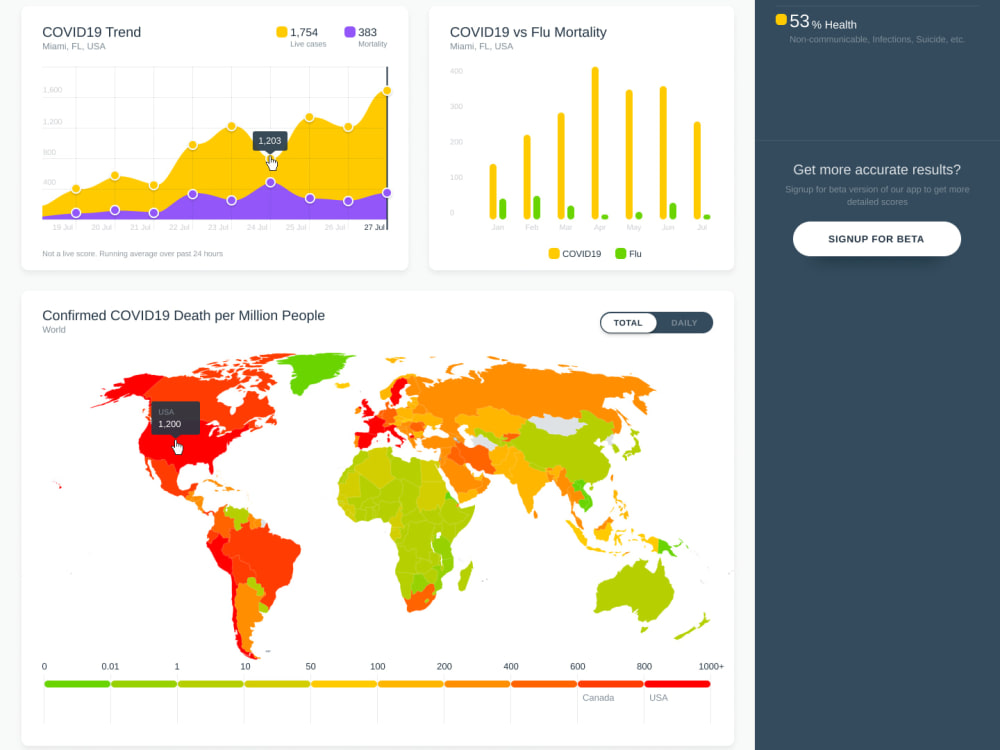Click the 21 Jul live cases point
Image resolution: width=1000 pixels, height=750 pixels.
pyautogui.click(x=154, y=186)
